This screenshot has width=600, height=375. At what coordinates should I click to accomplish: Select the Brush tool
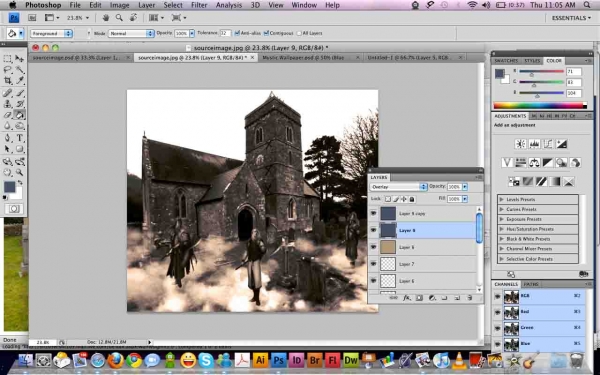point(20,93)
